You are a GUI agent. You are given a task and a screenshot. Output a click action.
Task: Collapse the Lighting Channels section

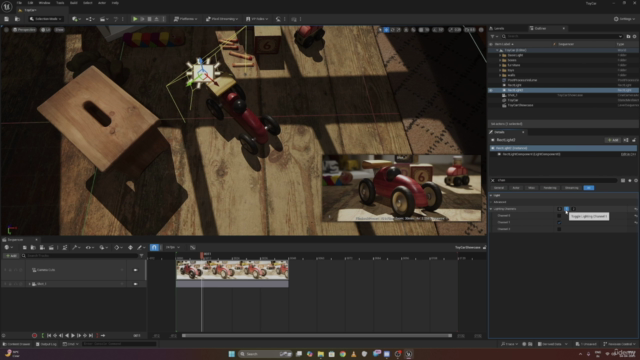pos(491,209)
